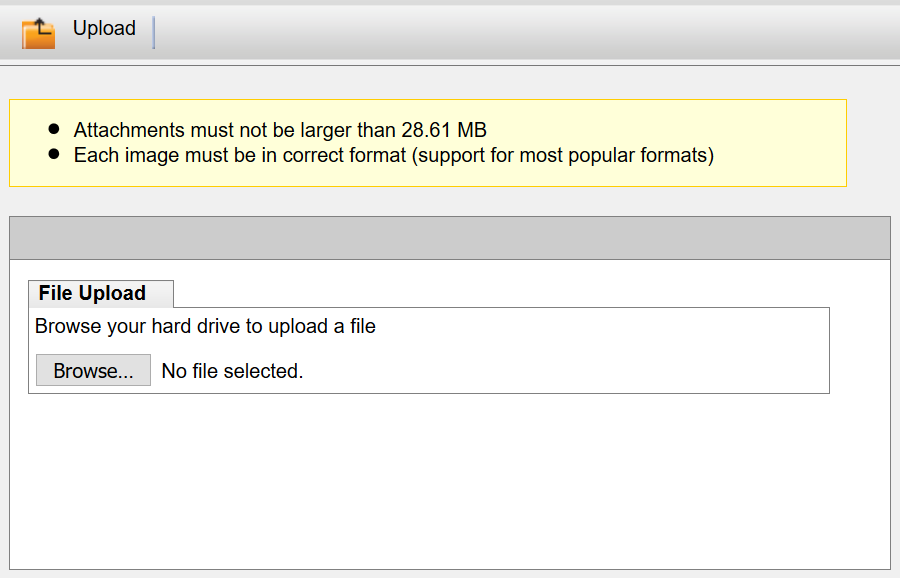Click the gray header bar above the upload panel

(449, 238)
